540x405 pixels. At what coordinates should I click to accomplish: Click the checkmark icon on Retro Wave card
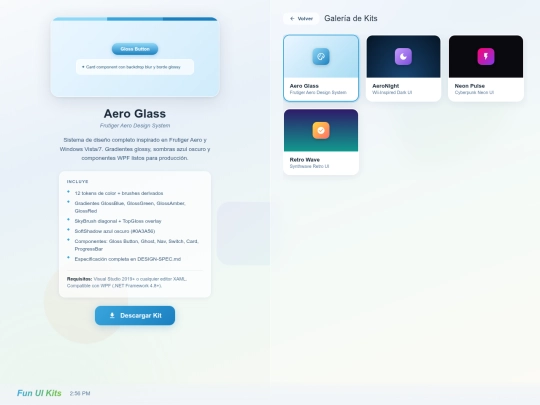pyautogui.click(x=321, y=131)
